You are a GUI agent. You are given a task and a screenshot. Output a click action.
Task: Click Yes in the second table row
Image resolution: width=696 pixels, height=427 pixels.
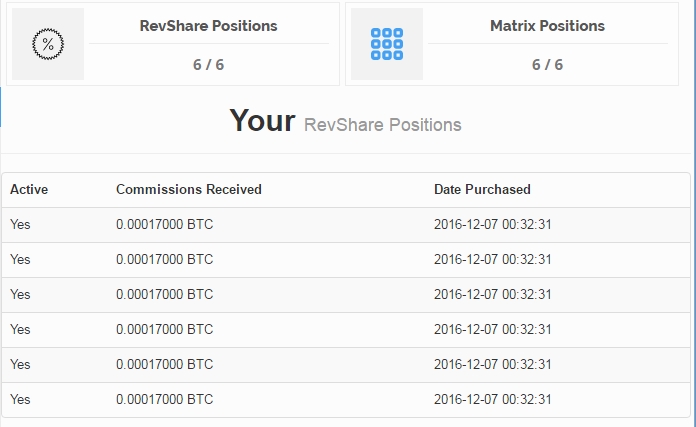click(20, 259)
